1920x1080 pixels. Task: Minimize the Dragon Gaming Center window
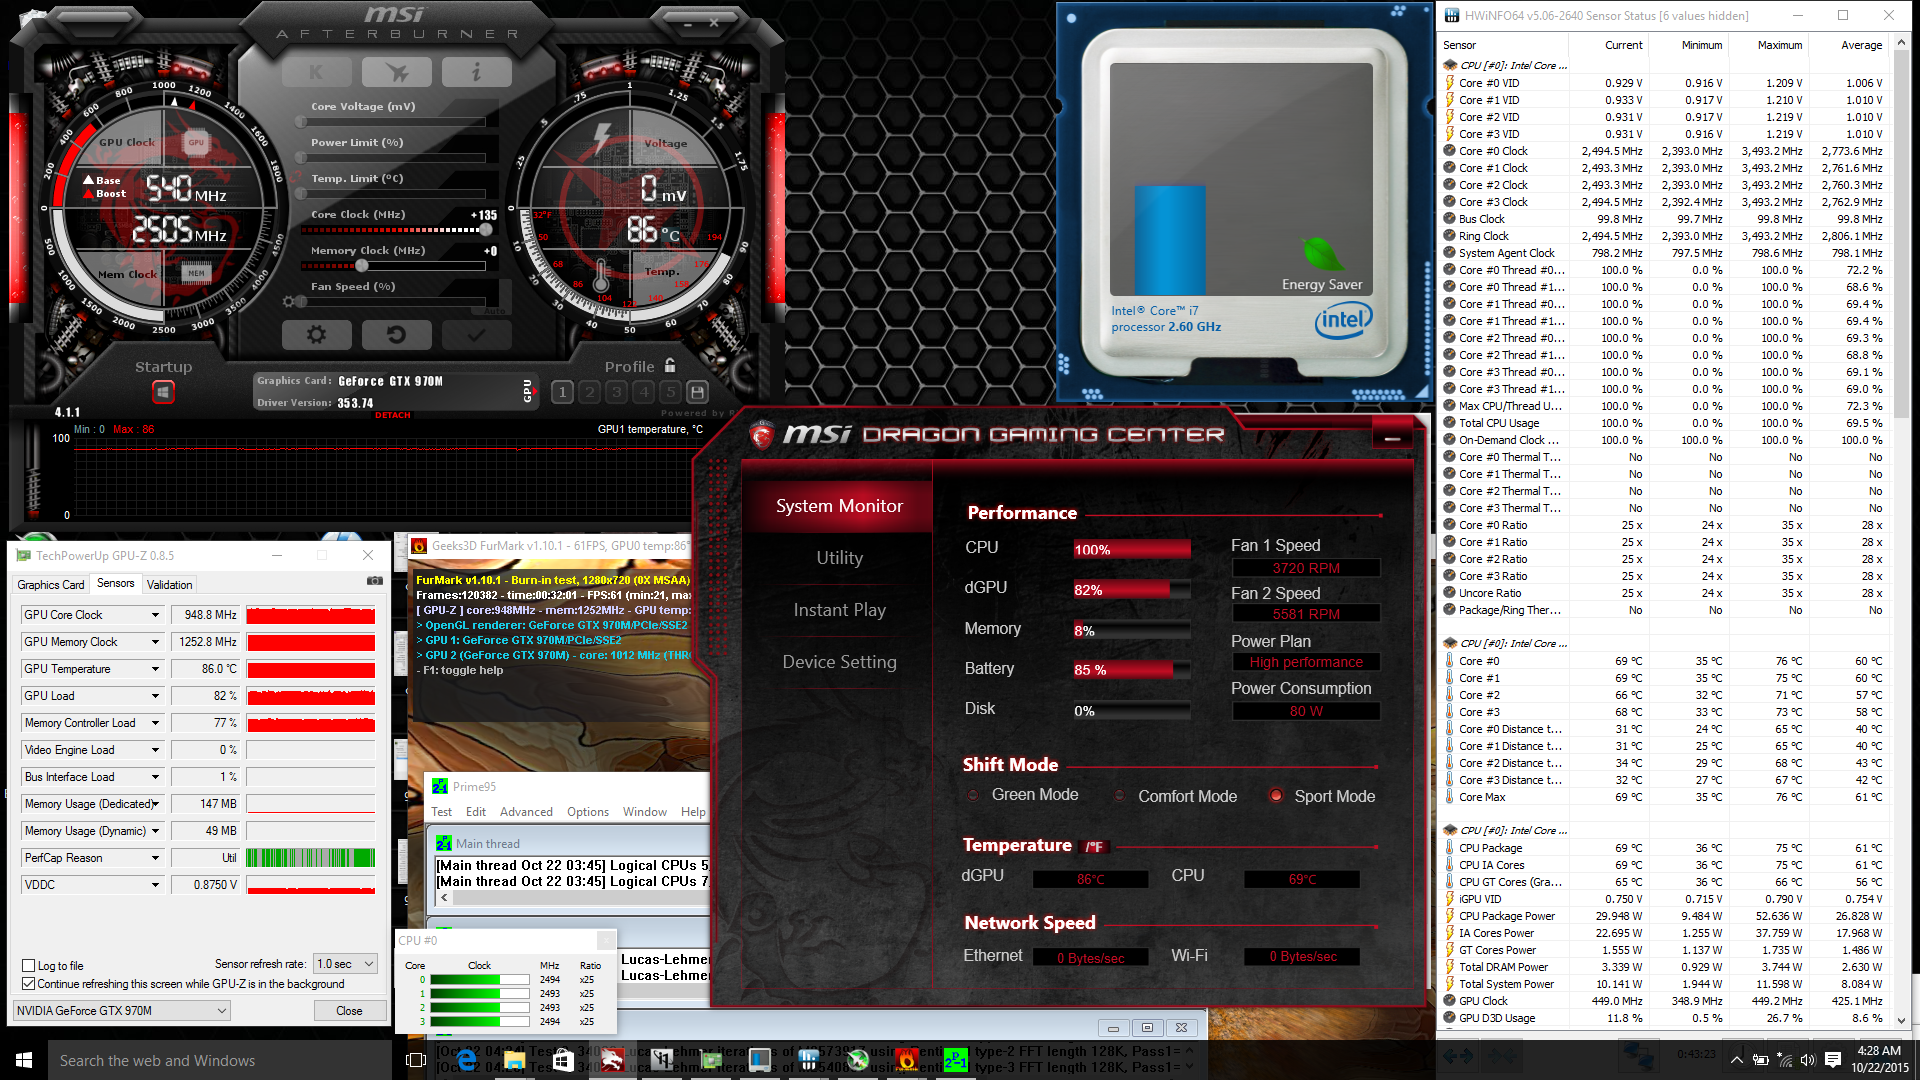coord(1392,438)
